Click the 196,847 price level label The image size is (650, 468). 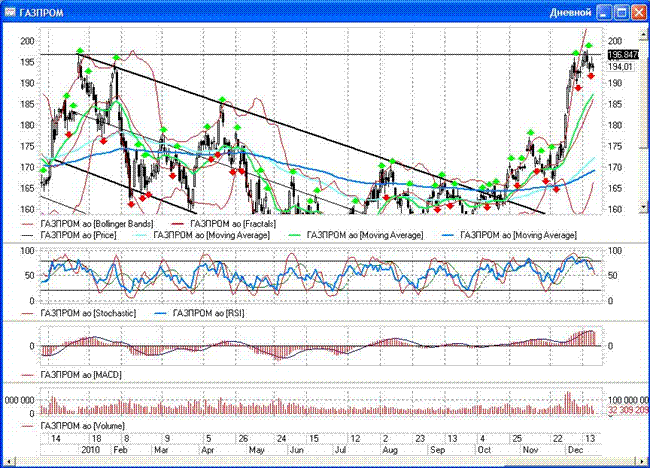pos(623,54)
